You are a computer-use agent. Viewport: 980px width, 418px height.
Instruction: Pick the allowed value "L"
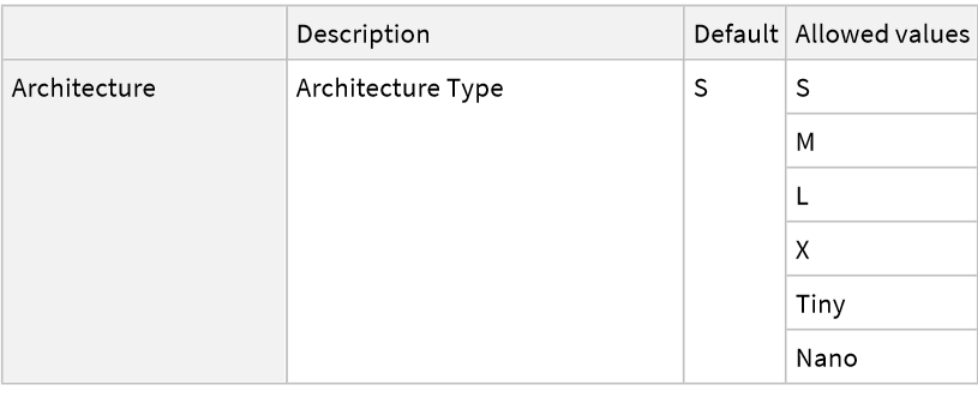coord(801,196)
